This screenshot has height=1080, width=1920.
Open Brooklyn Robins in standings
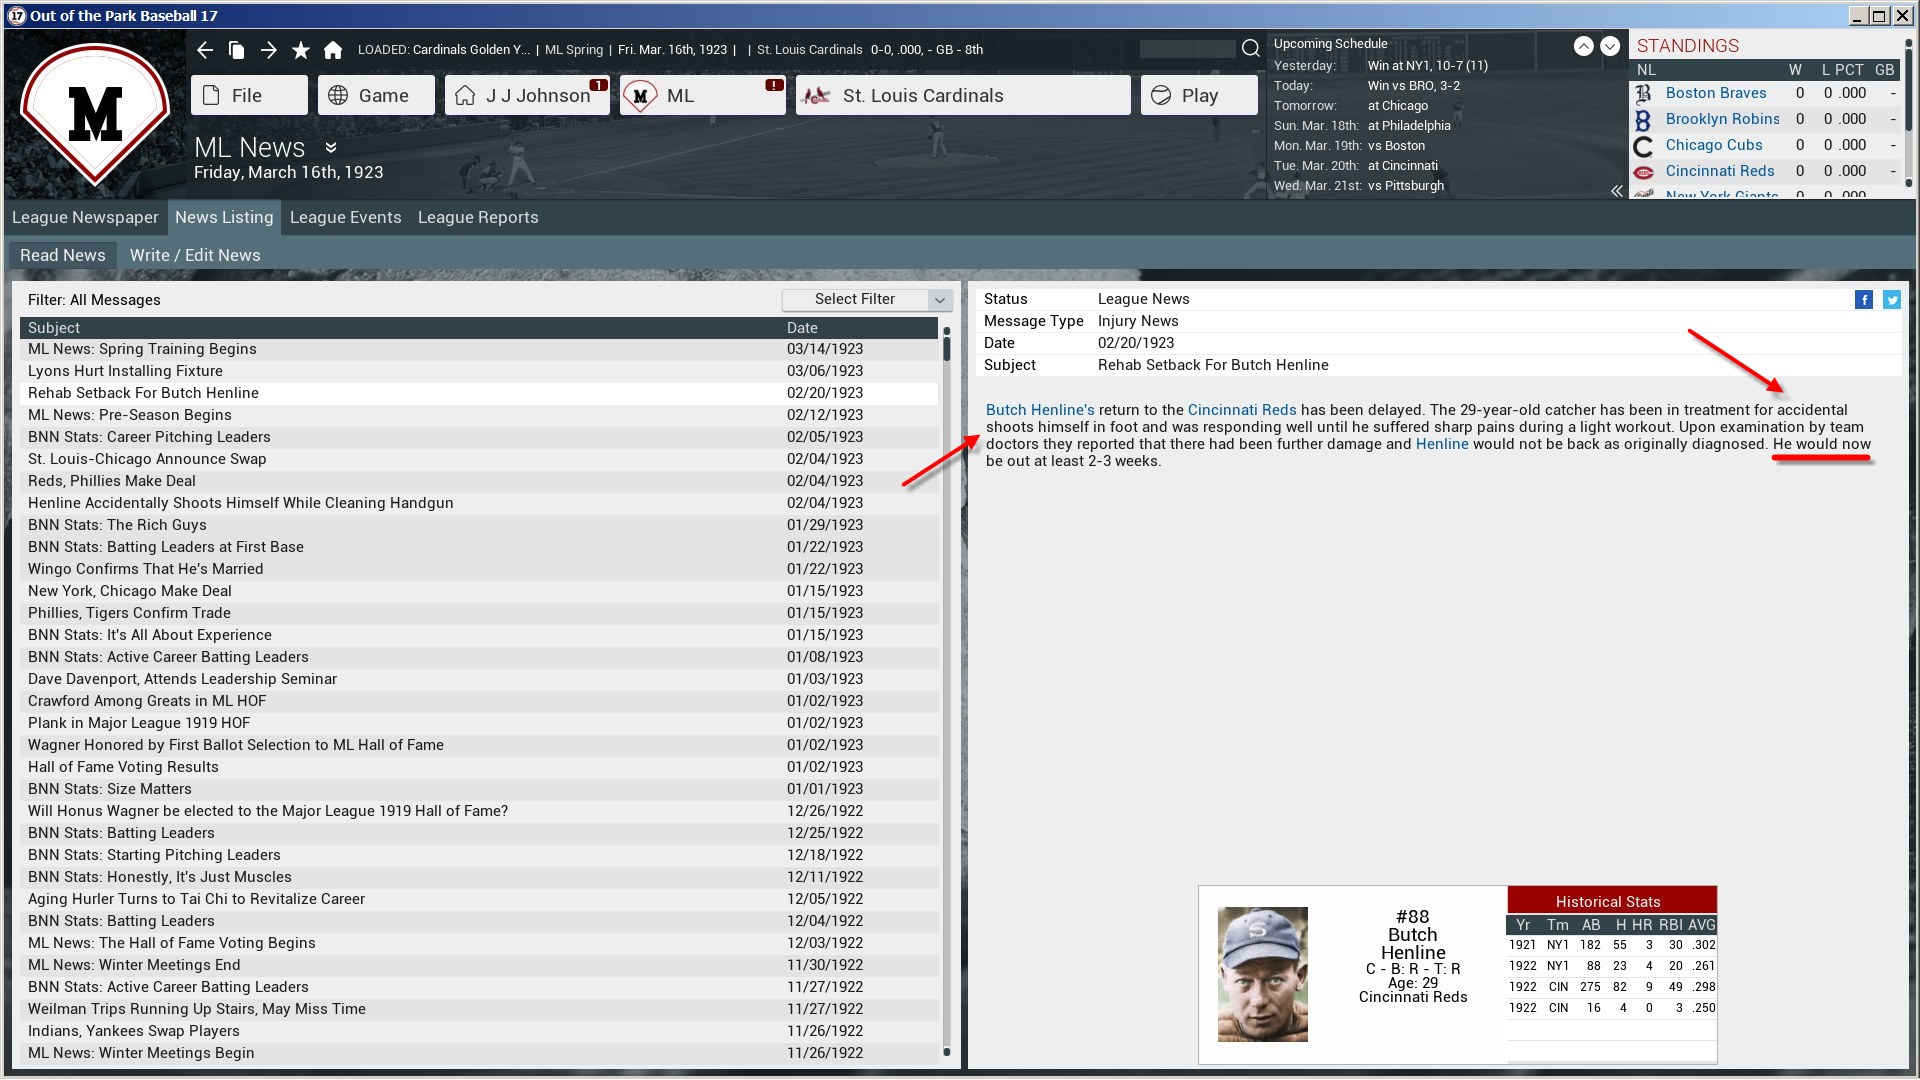click(1723, 119)
